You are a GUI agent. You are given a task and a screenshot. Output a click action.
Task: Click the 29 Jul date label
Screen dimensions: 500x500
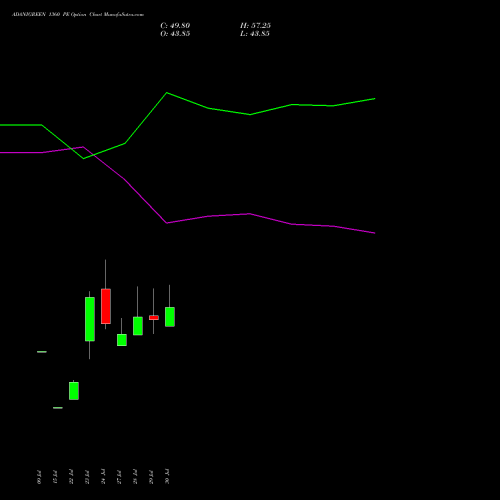(151, 477)
